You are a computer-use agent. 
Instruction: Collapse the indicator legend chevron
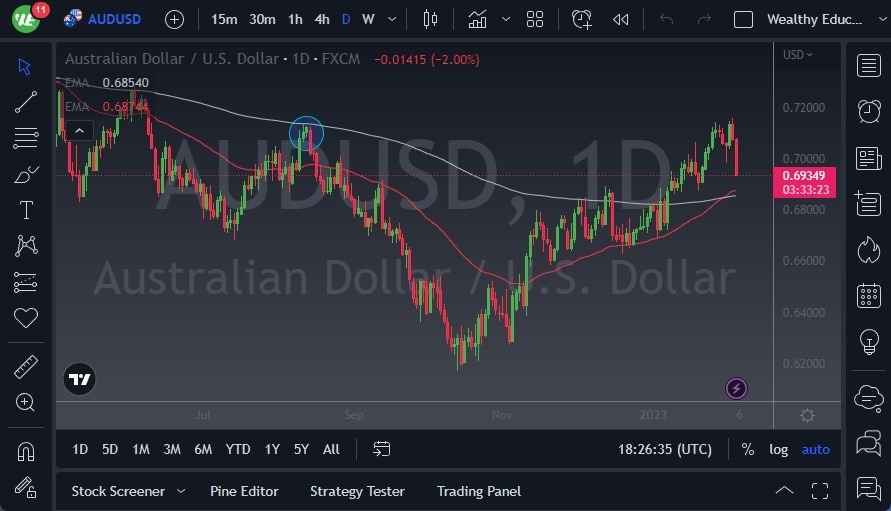coord(80,131)
